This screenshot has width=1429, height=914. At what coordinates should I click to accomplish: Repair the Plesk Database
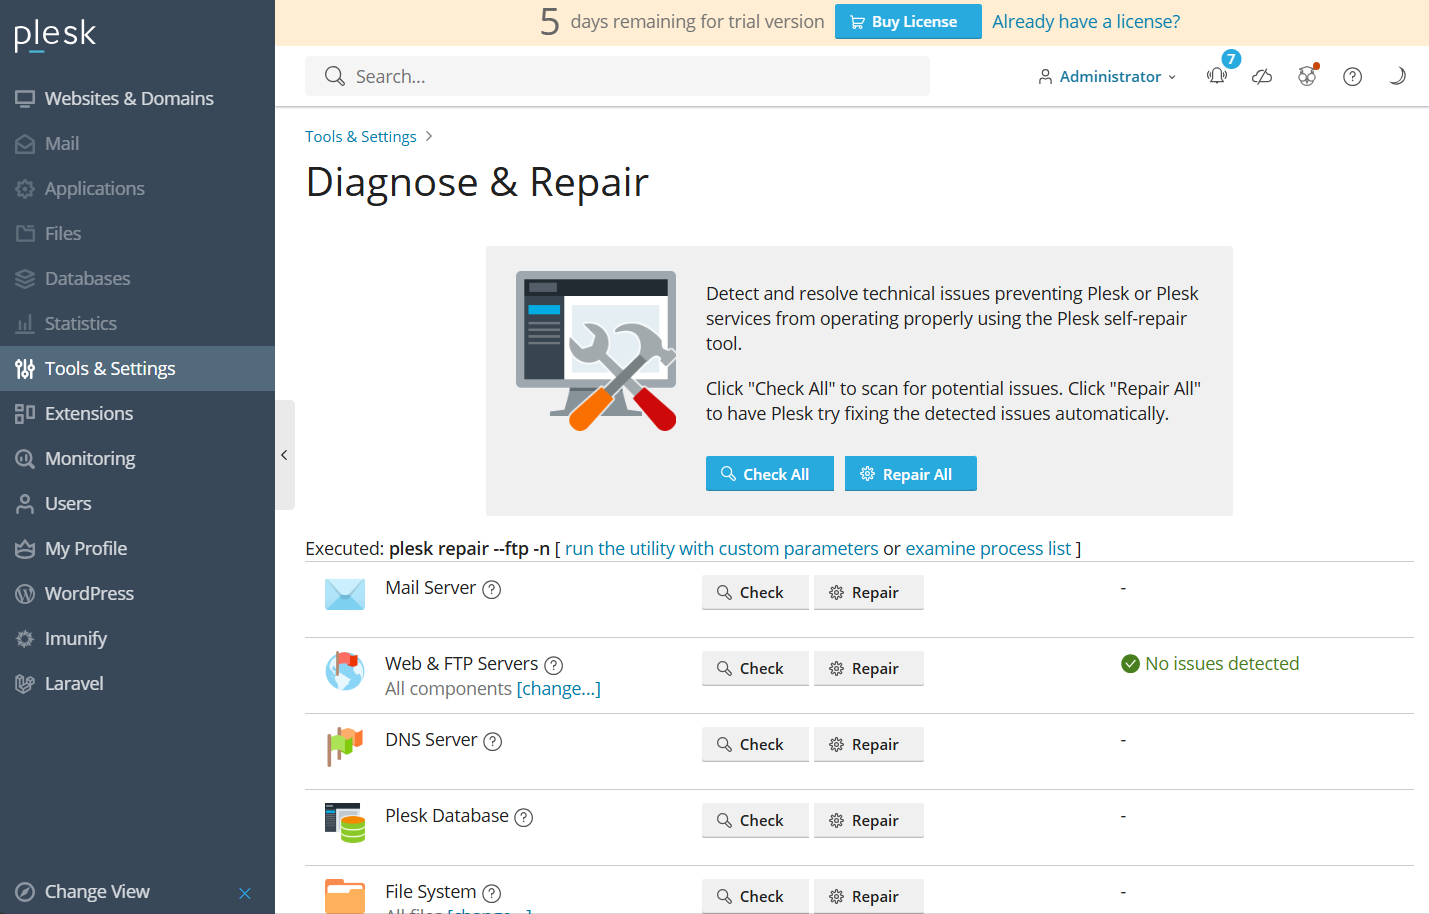[x=869, y=820]
